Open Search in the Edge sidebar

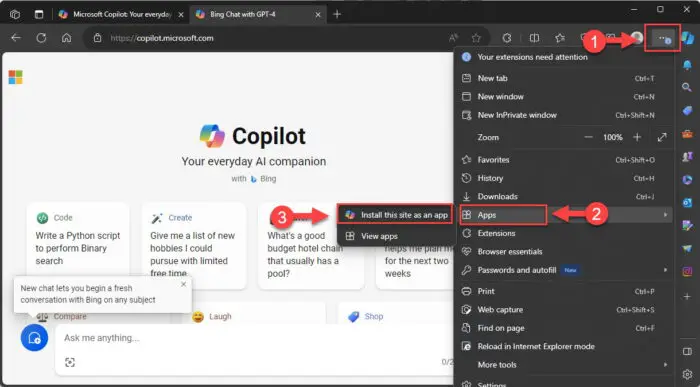click(x=688, y=87)
